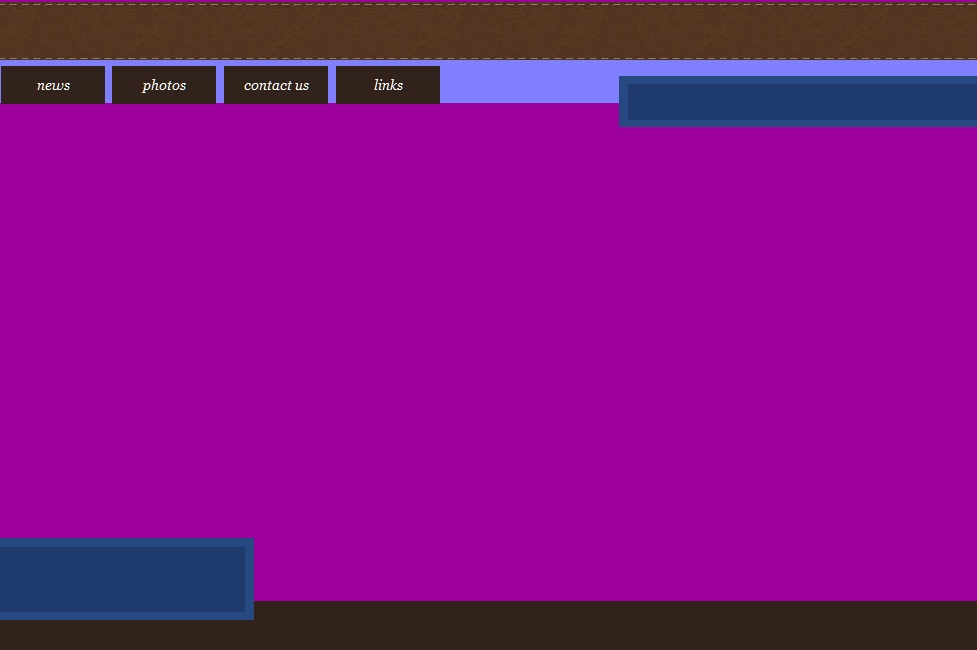Screen dimensions: 977x650
Task: Go to the contact us page
Action: 276,85
